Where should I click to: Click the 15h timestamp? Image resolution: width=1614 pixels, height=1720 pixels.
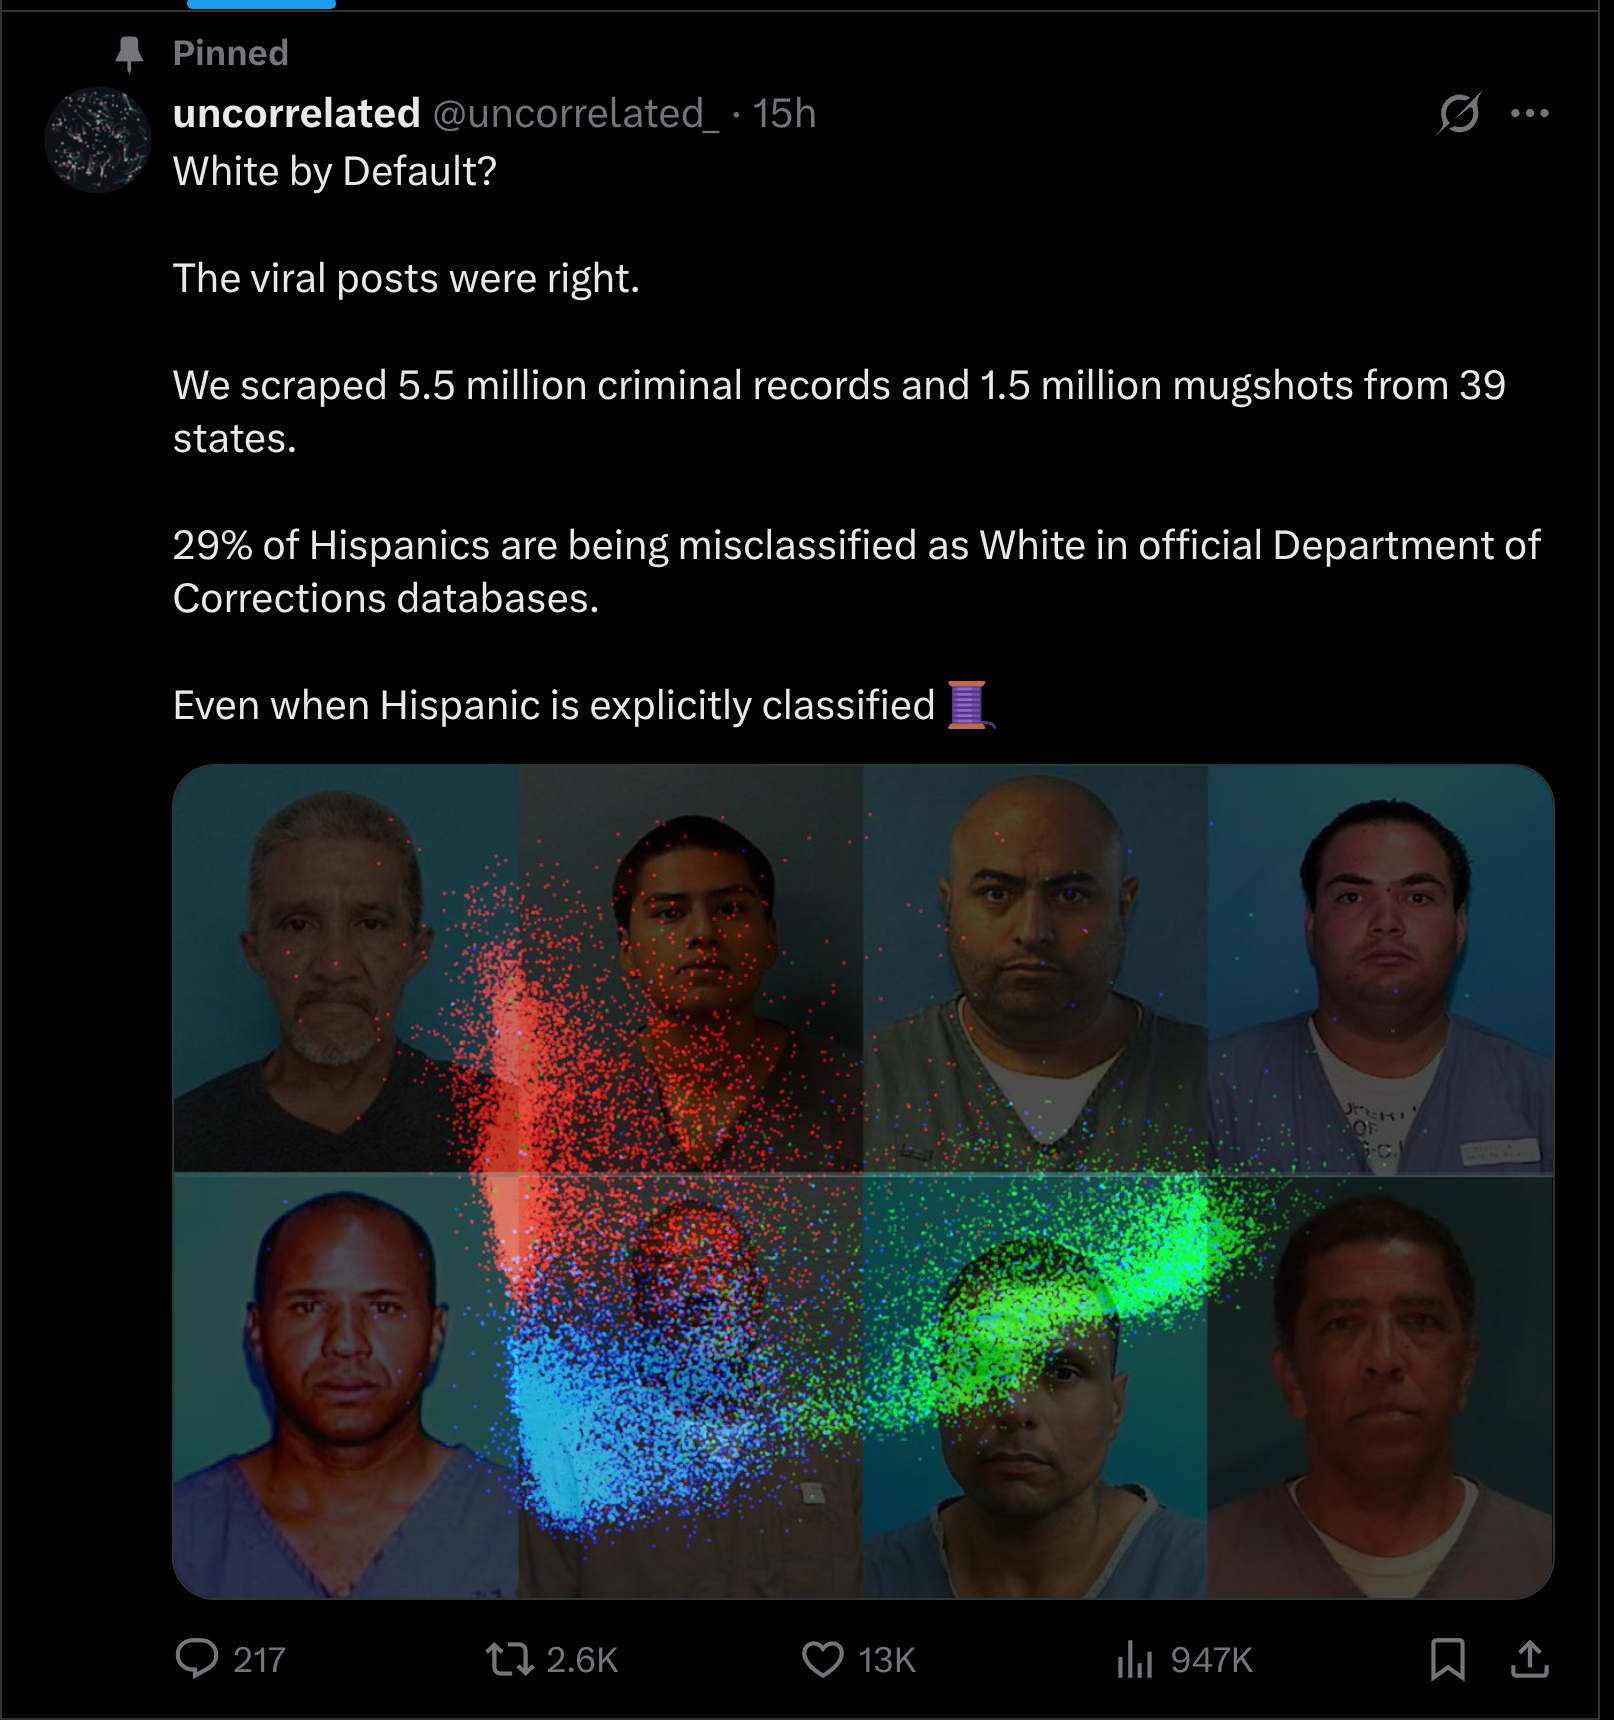784,113
